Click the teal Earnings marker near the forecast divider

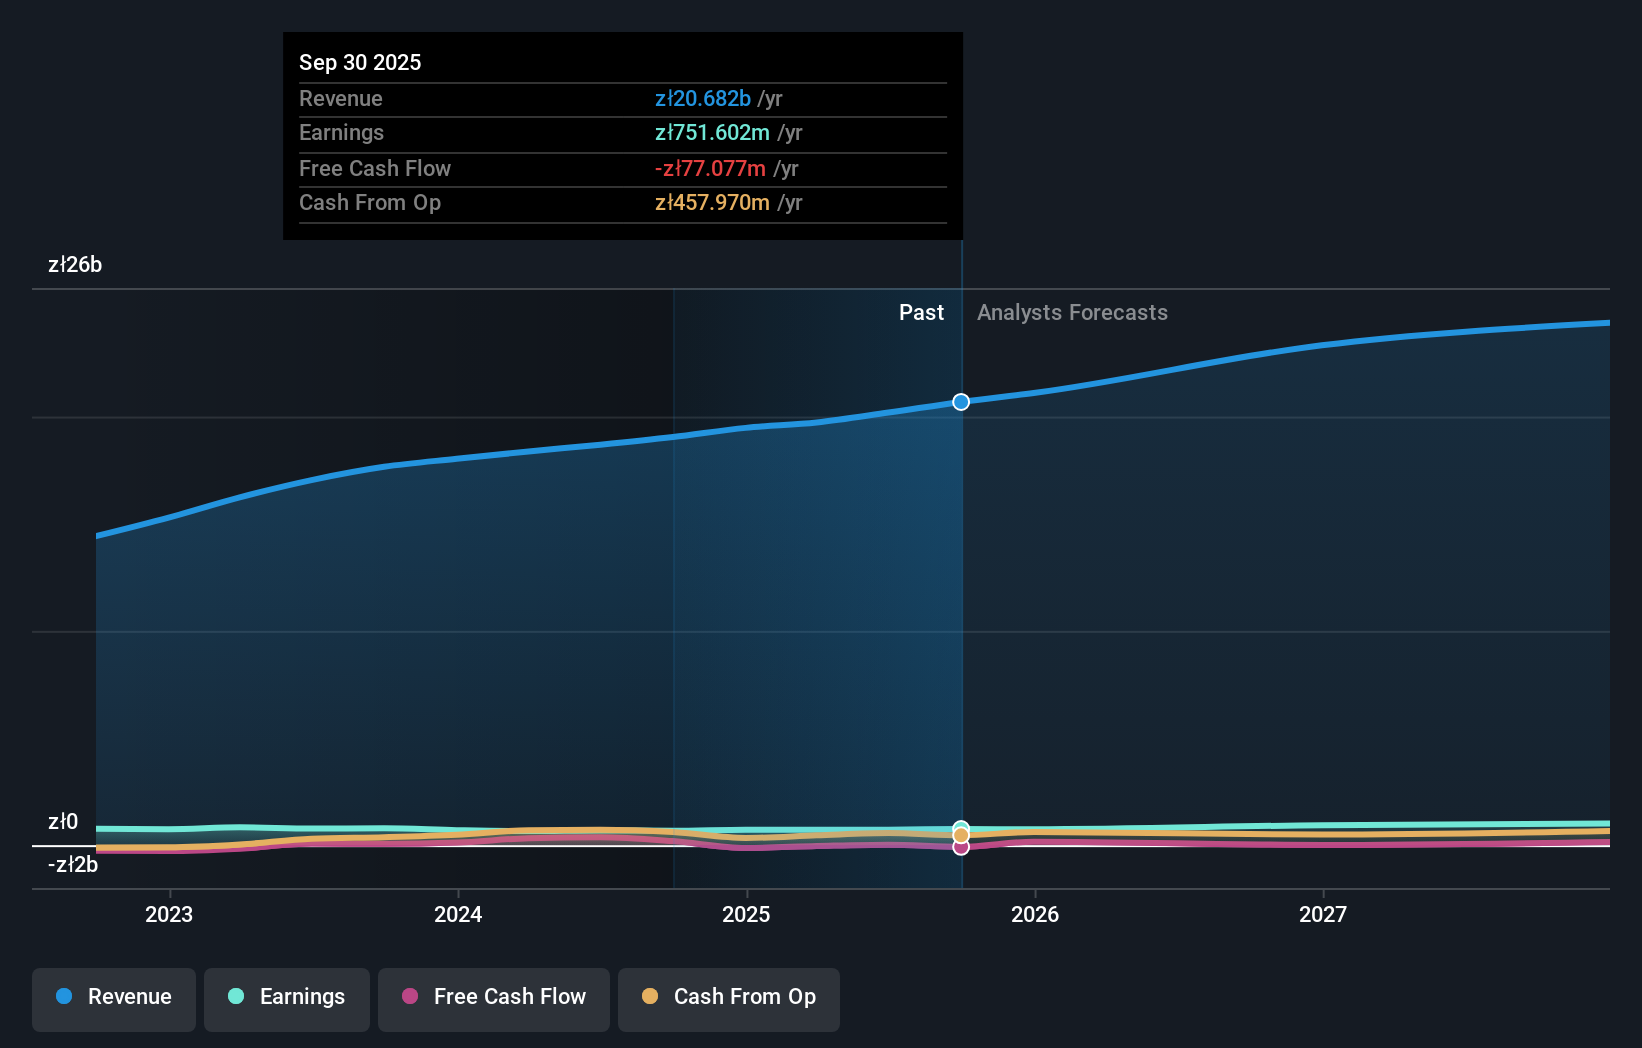coord(961,827)
